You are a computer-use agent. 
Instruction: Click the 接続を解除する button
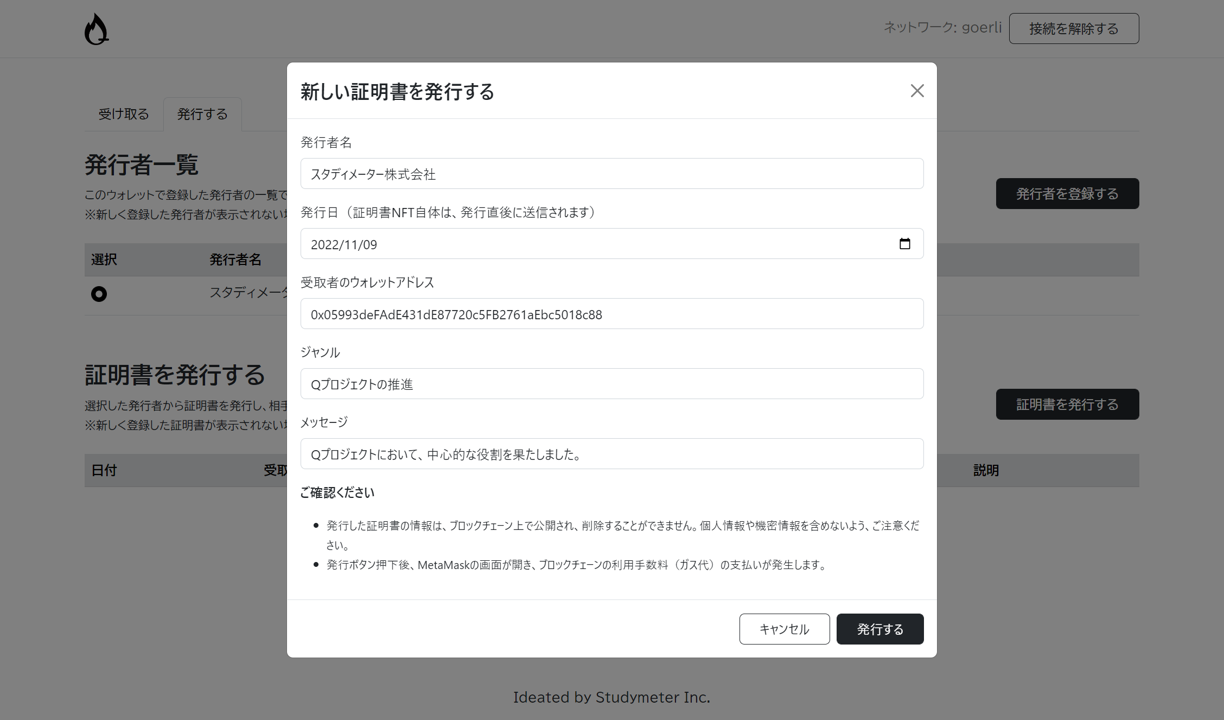pyautogui.click(x=1073, y=28)
